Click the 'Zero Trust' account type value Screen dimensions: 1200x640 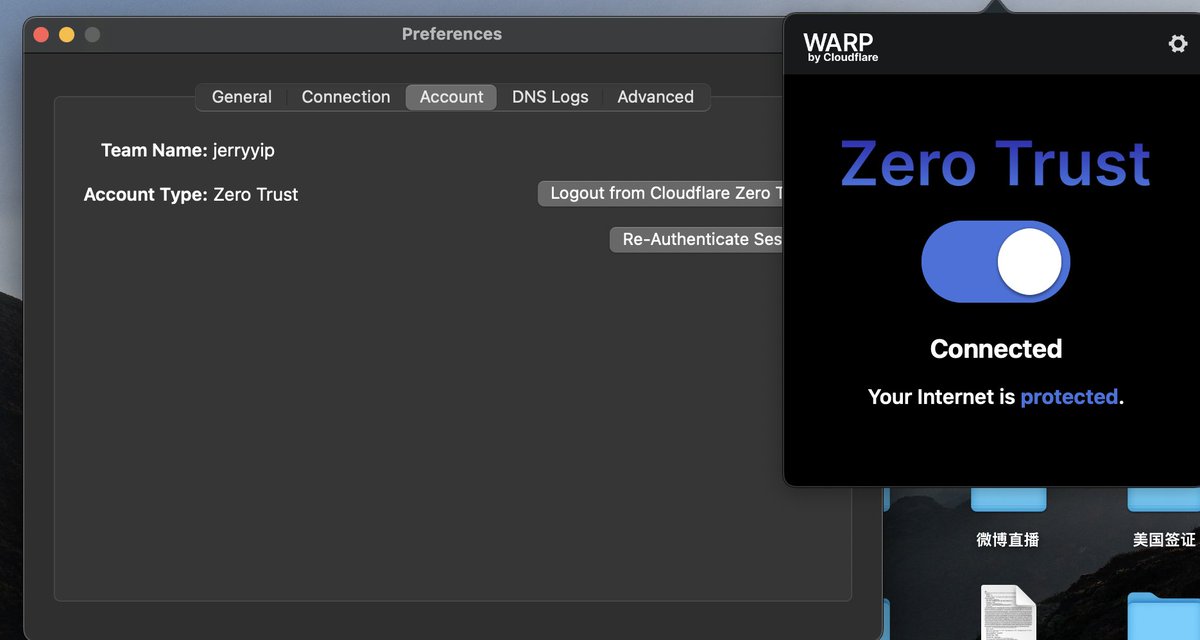pos(256,195)
